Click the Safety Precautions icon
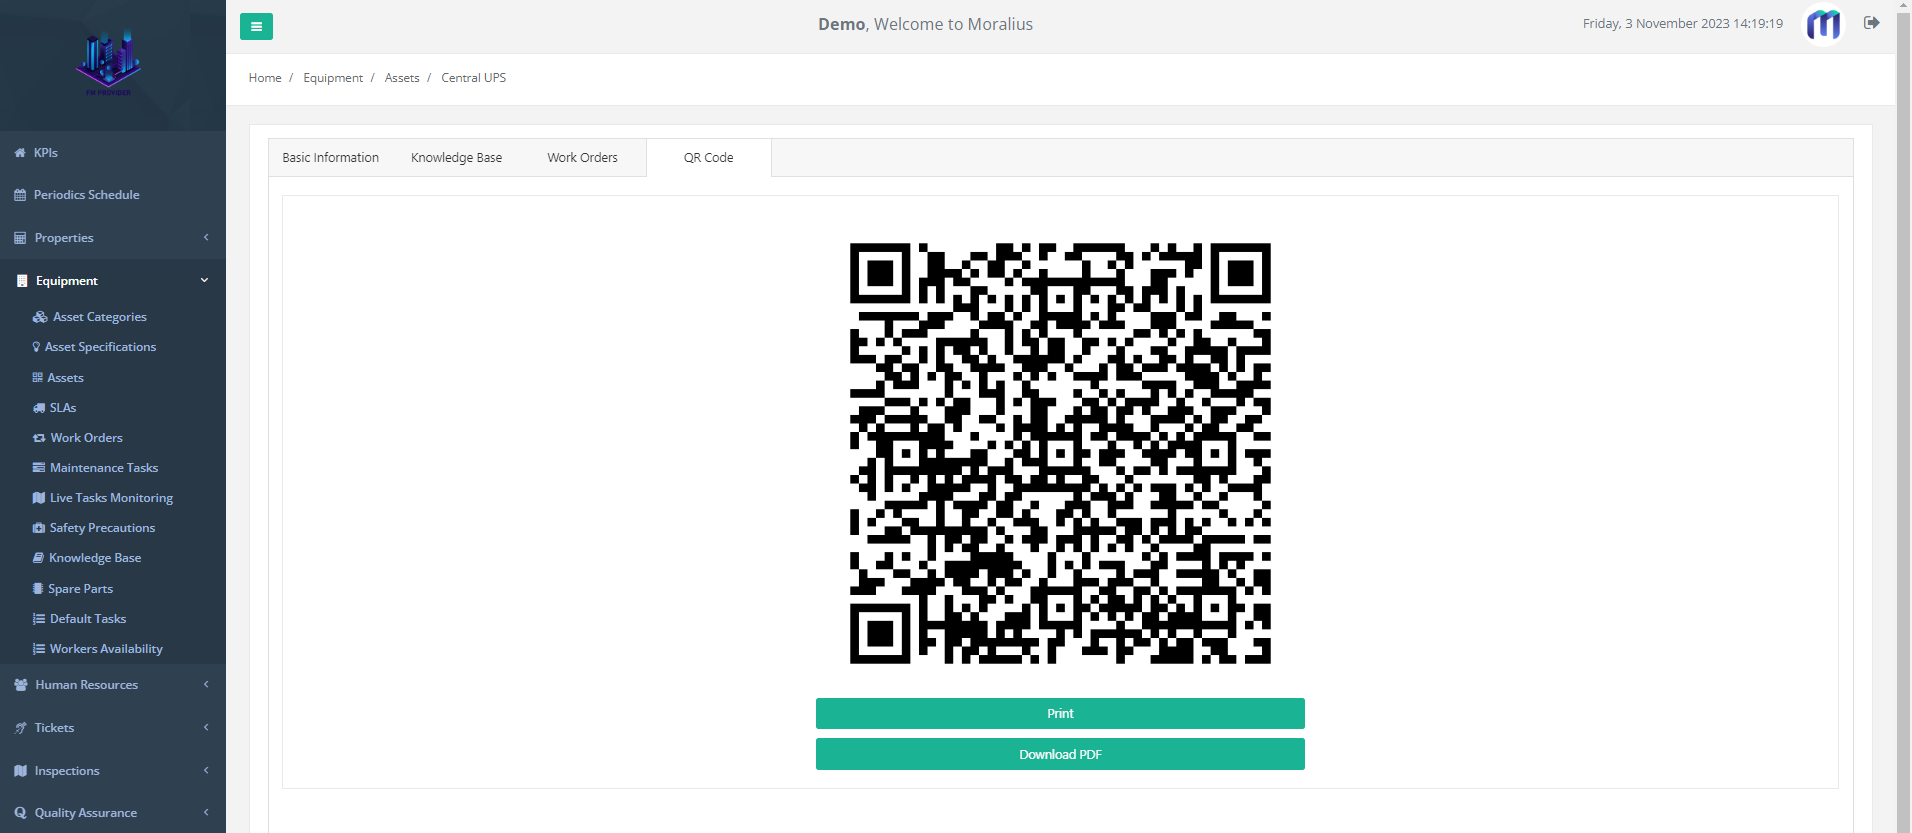1912x833 pixels. (39, 528)
